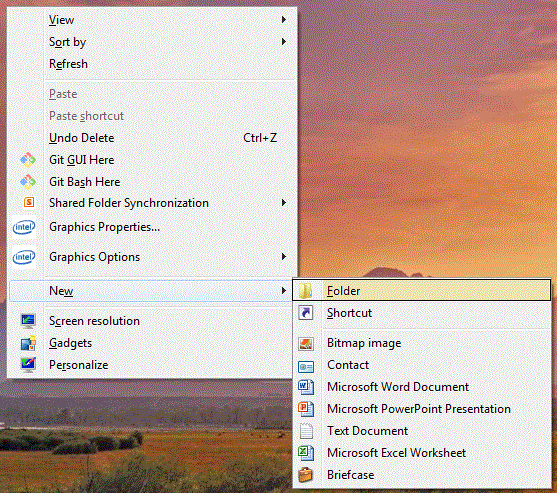
Task: Click the Text Document page icon
Action: [306, 431]
